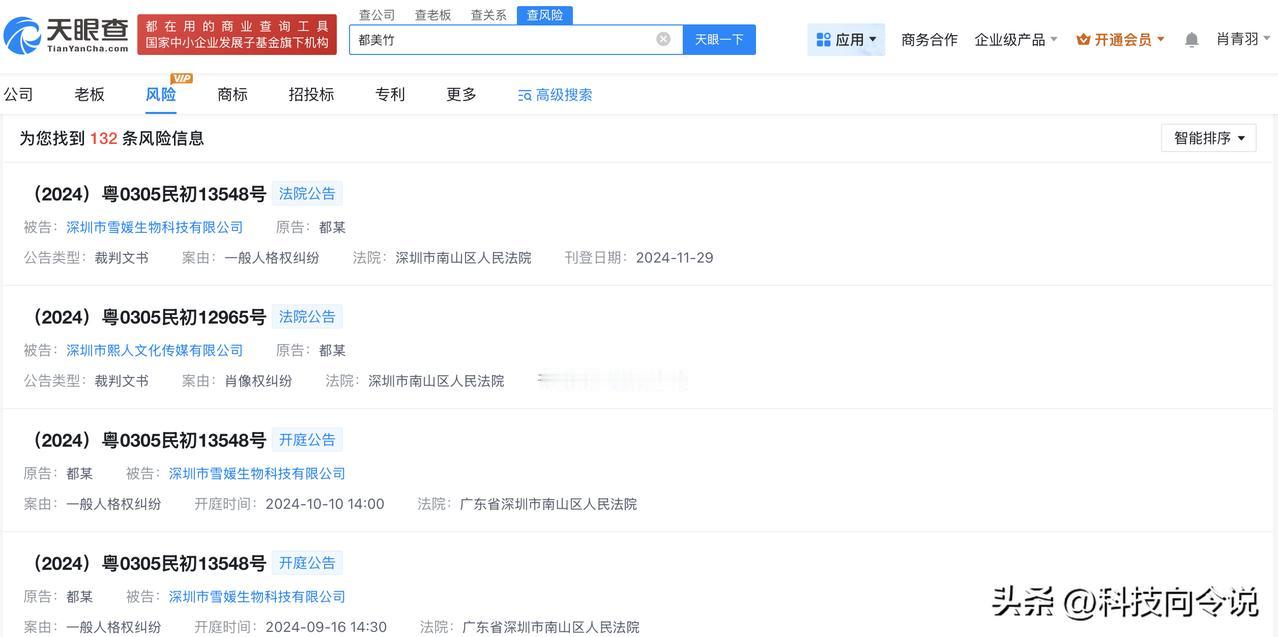
Task: Clear the search box with the X icon
Action: pos(663,39)
